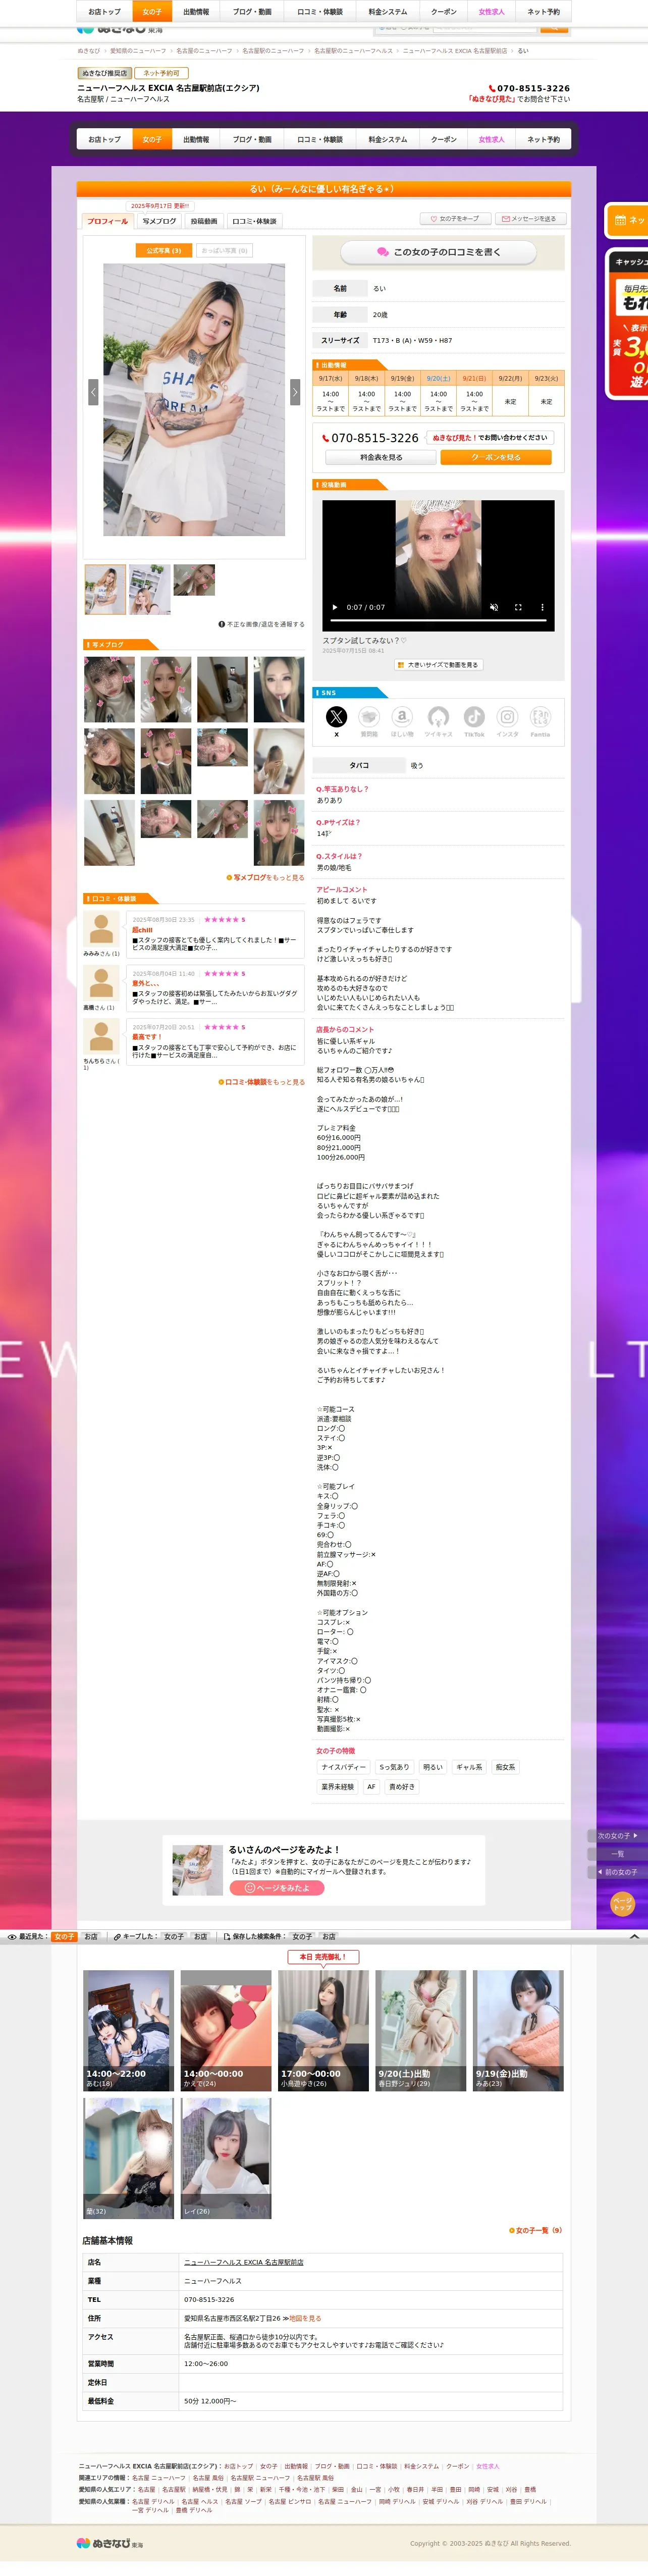
Task: Click the ナイスバディー feature tag
Action: point(343,1767)
